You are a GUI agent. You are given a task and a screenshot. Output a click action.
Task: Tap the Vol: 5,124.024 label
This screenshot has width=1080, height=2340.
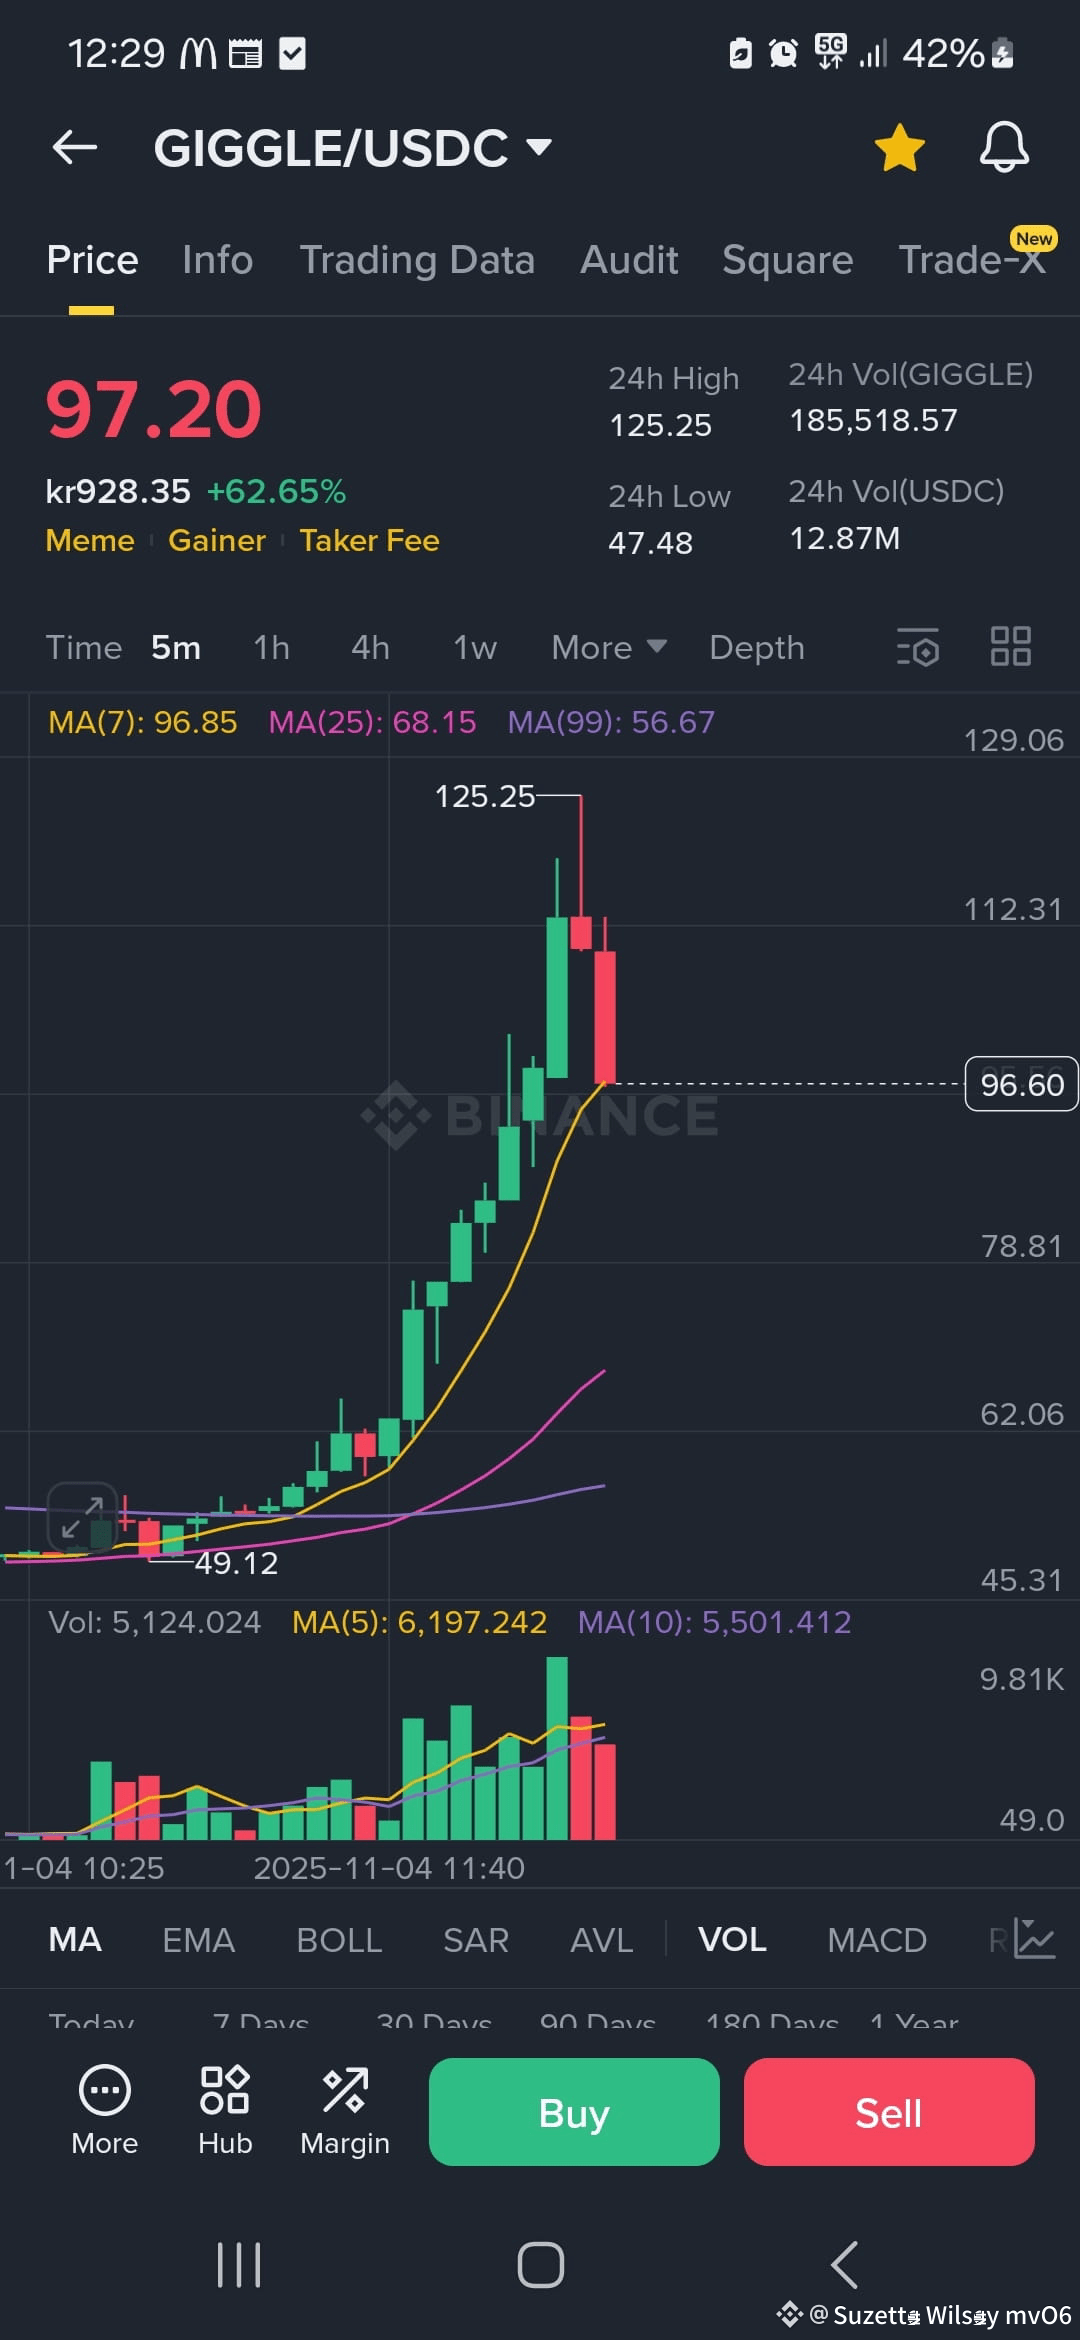click(x=155, y=1622)
